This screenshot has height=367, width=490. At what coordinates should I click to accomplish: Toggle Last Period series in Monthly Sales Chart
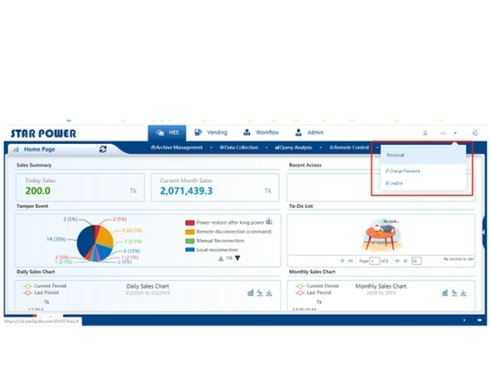coord(313,293)
